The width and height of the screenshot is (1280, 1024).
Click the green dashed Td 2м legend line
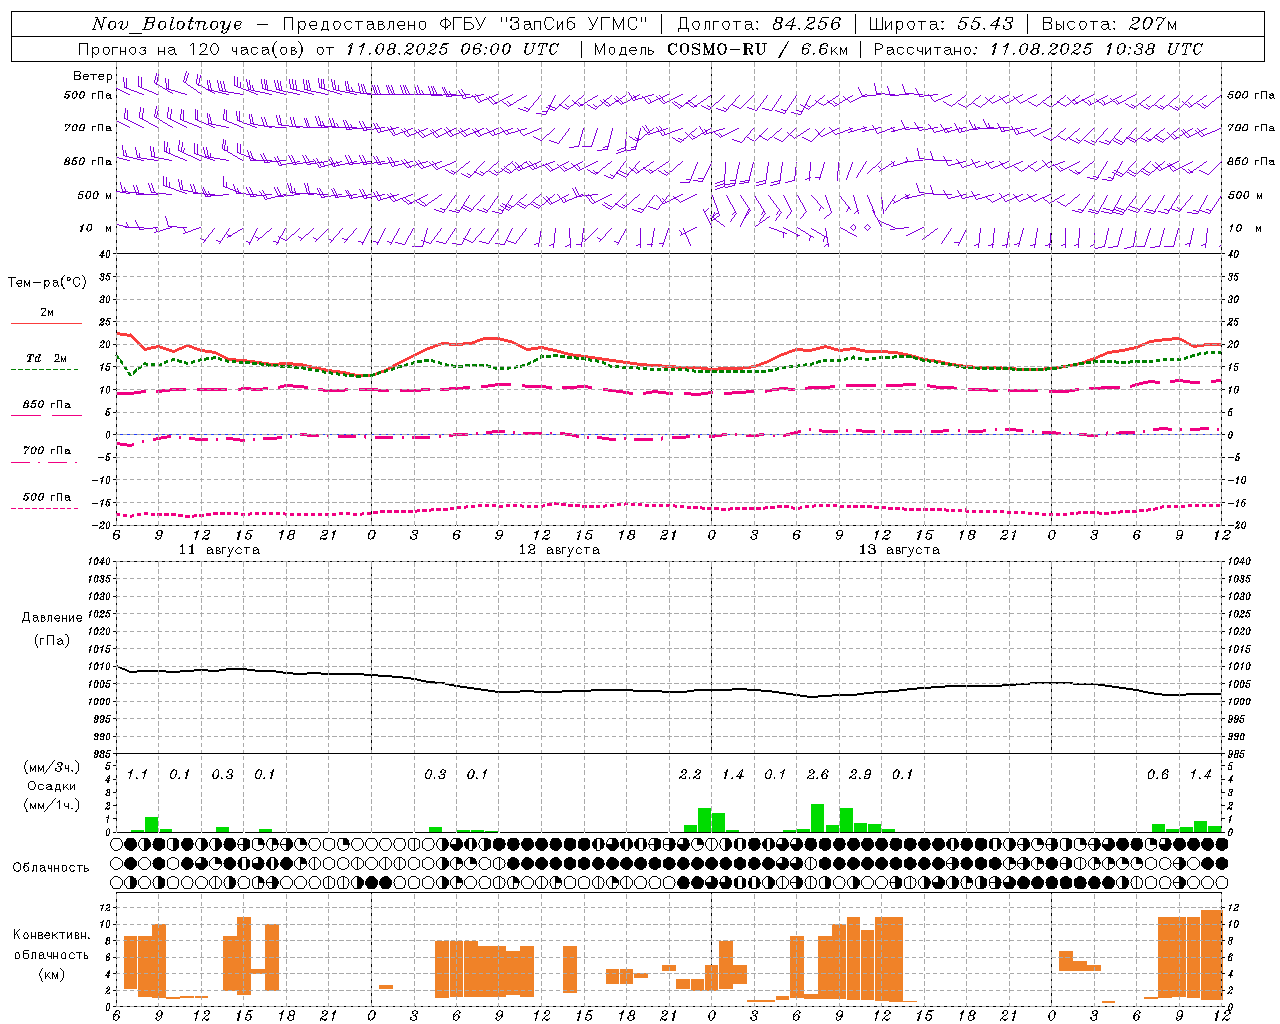44,370
